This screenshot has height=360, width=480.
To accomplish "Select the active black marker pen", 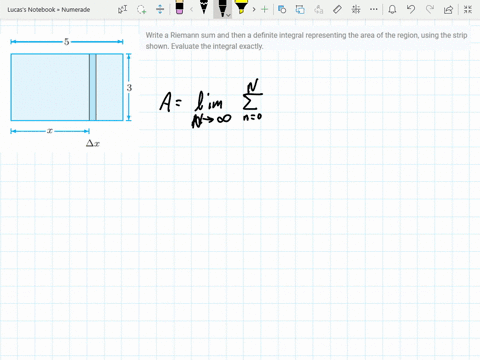I will [221, 8].
